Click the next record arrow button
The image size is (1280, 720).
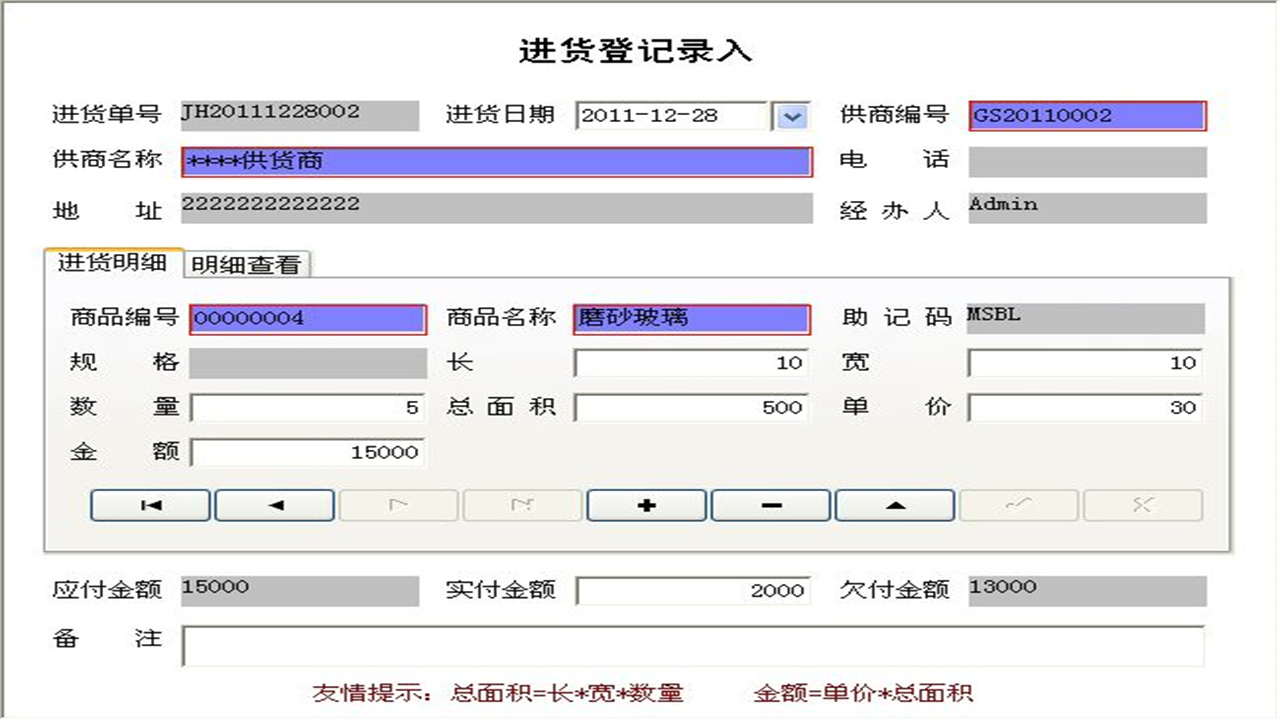397,505
